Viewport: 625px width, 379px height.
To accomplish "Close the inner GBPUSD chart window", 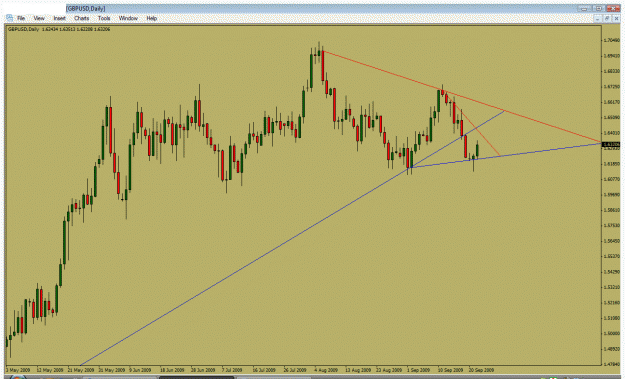I will [616, 19].
